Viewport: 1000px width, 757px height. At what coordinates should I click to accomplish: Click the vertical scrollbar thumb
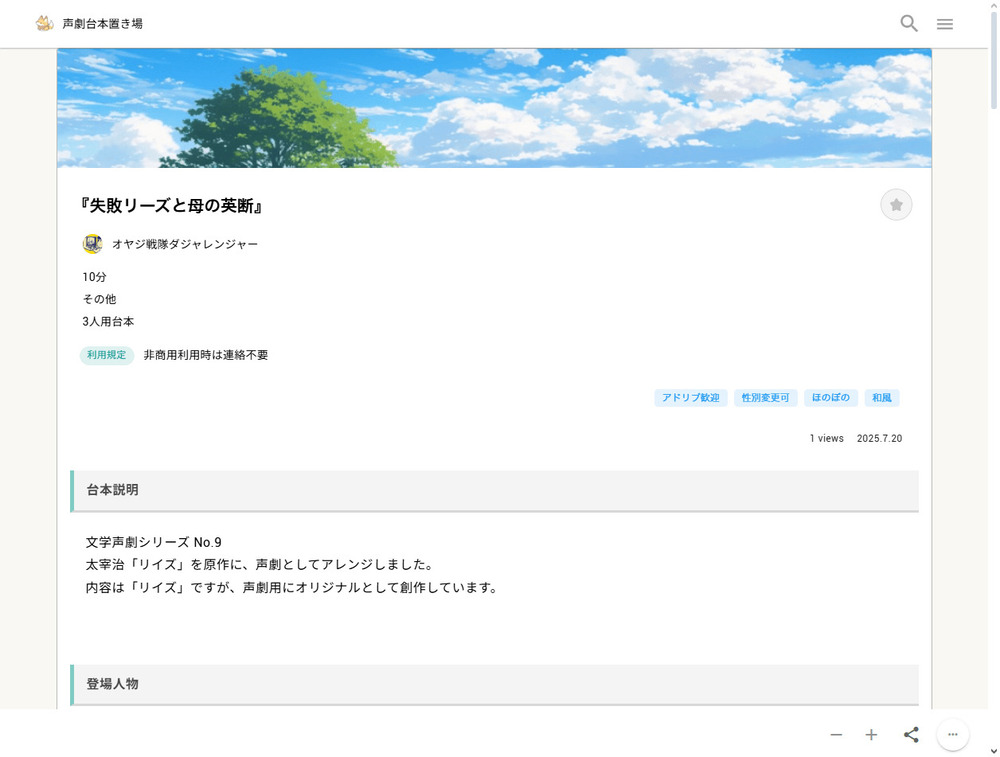994,61
